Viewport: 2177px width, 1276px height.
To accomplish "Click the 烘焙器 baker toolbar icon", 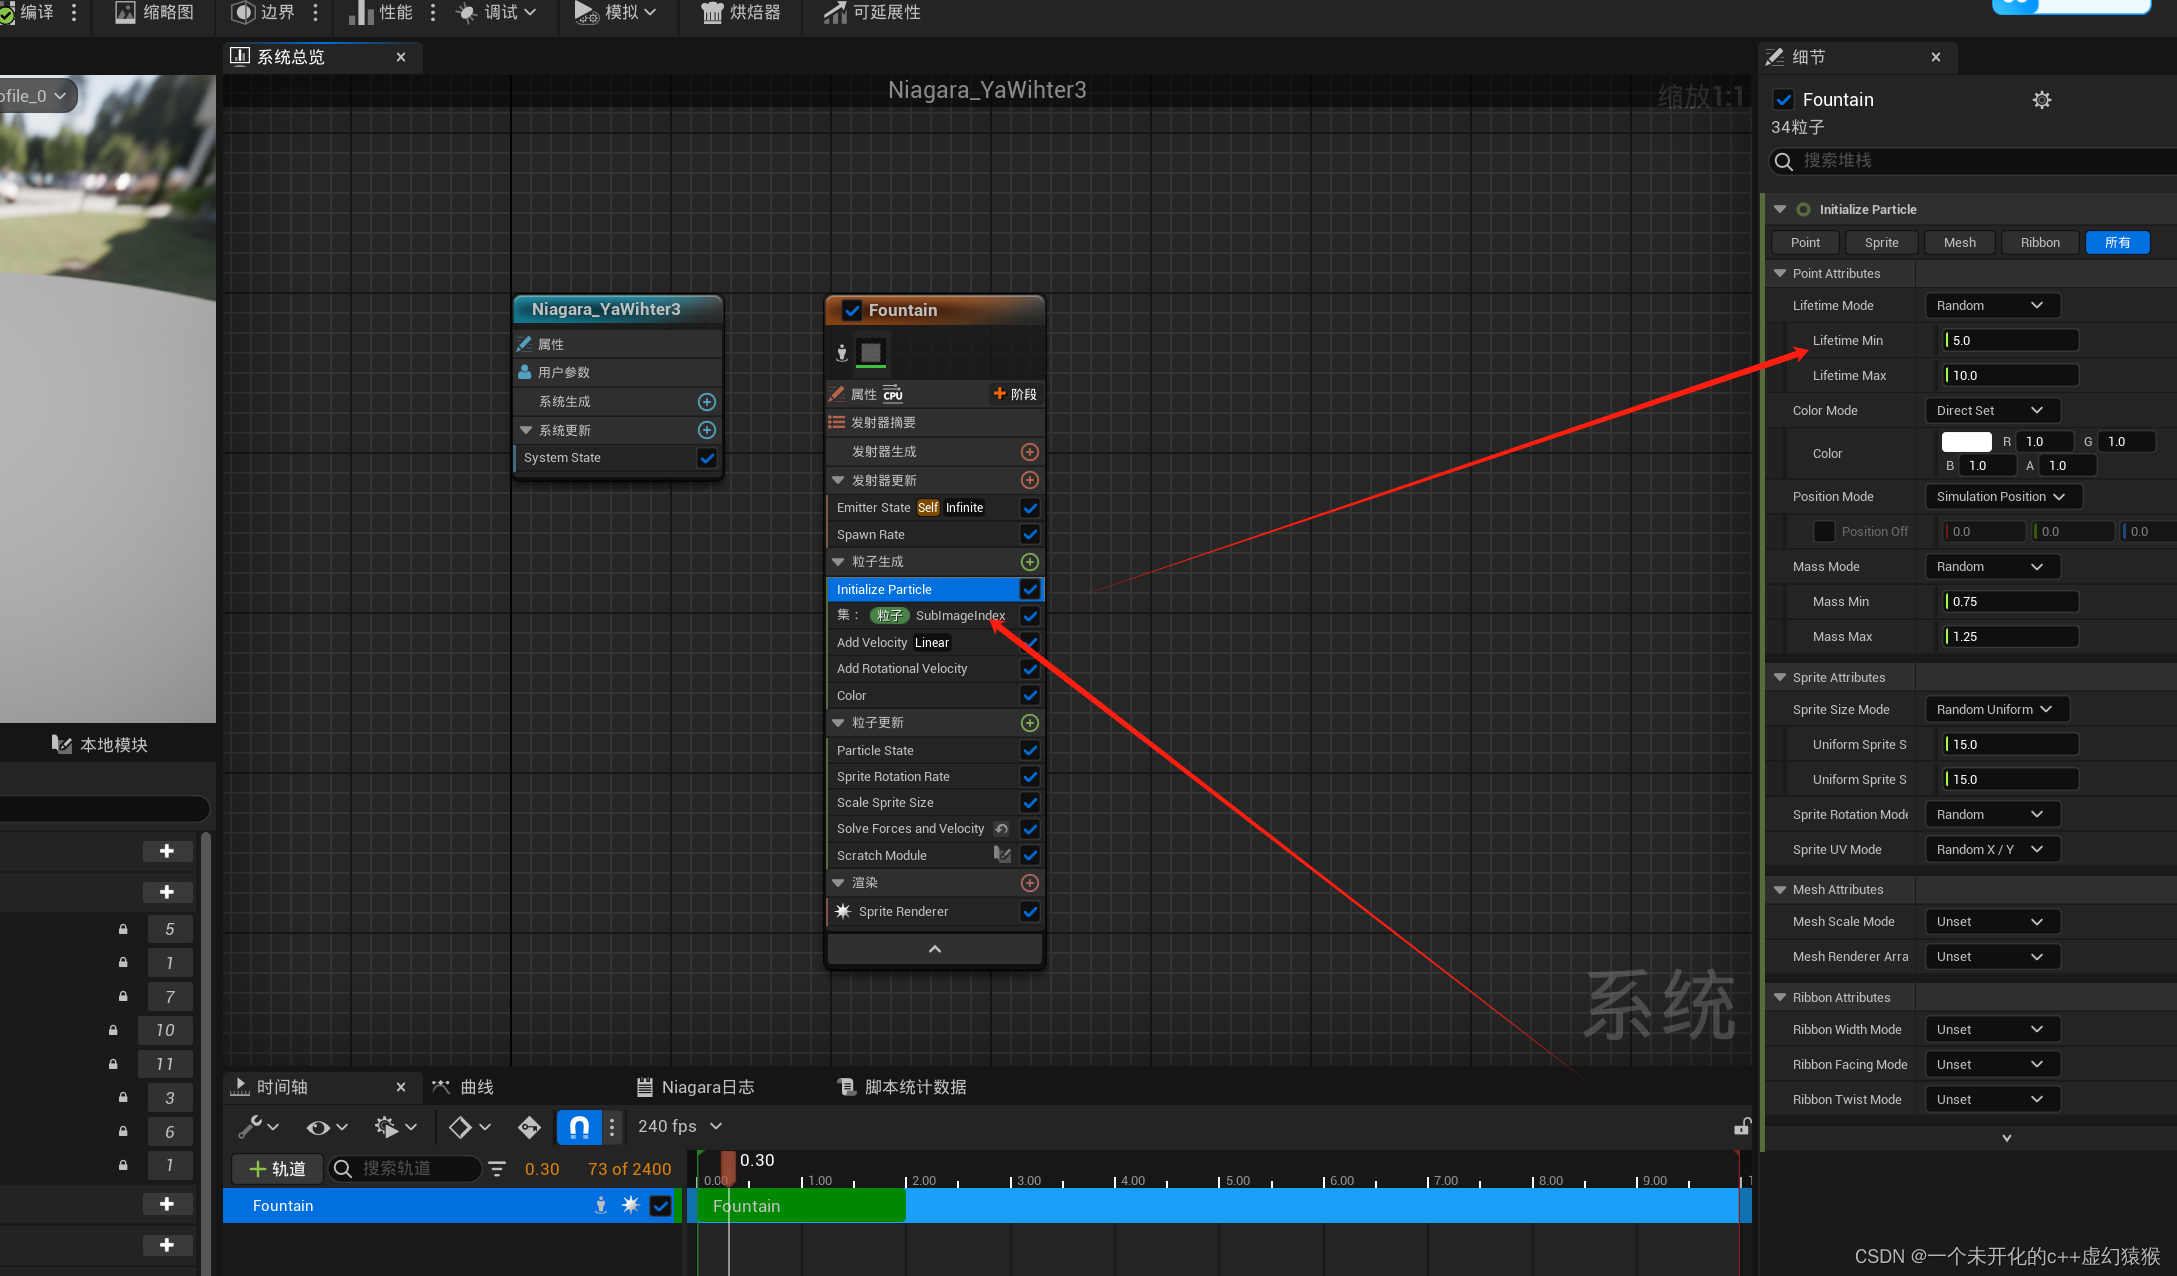I will 712,13.
